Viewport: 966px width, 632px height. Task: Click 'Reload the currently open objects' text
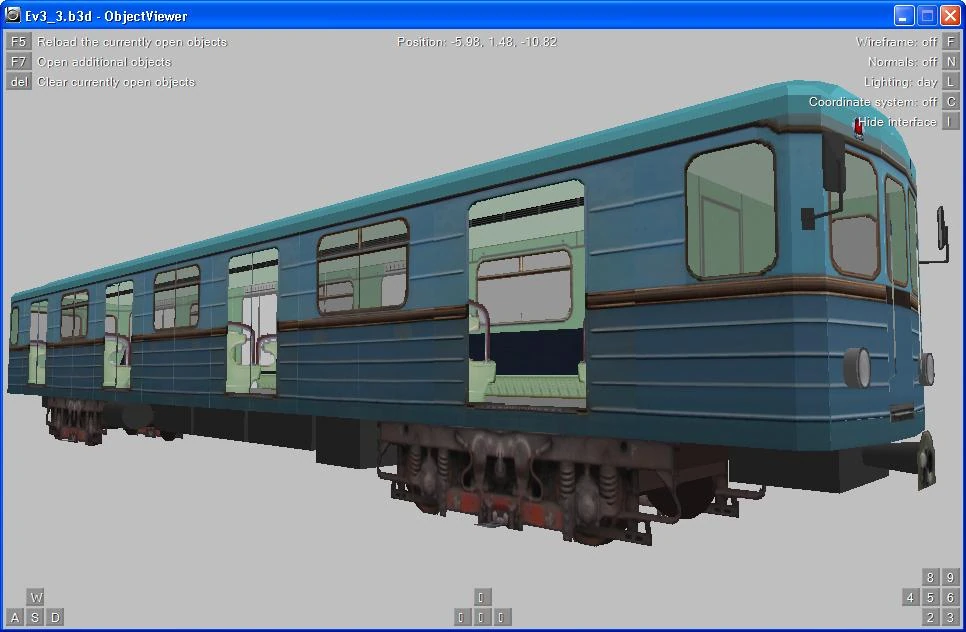tap(132, 42)
